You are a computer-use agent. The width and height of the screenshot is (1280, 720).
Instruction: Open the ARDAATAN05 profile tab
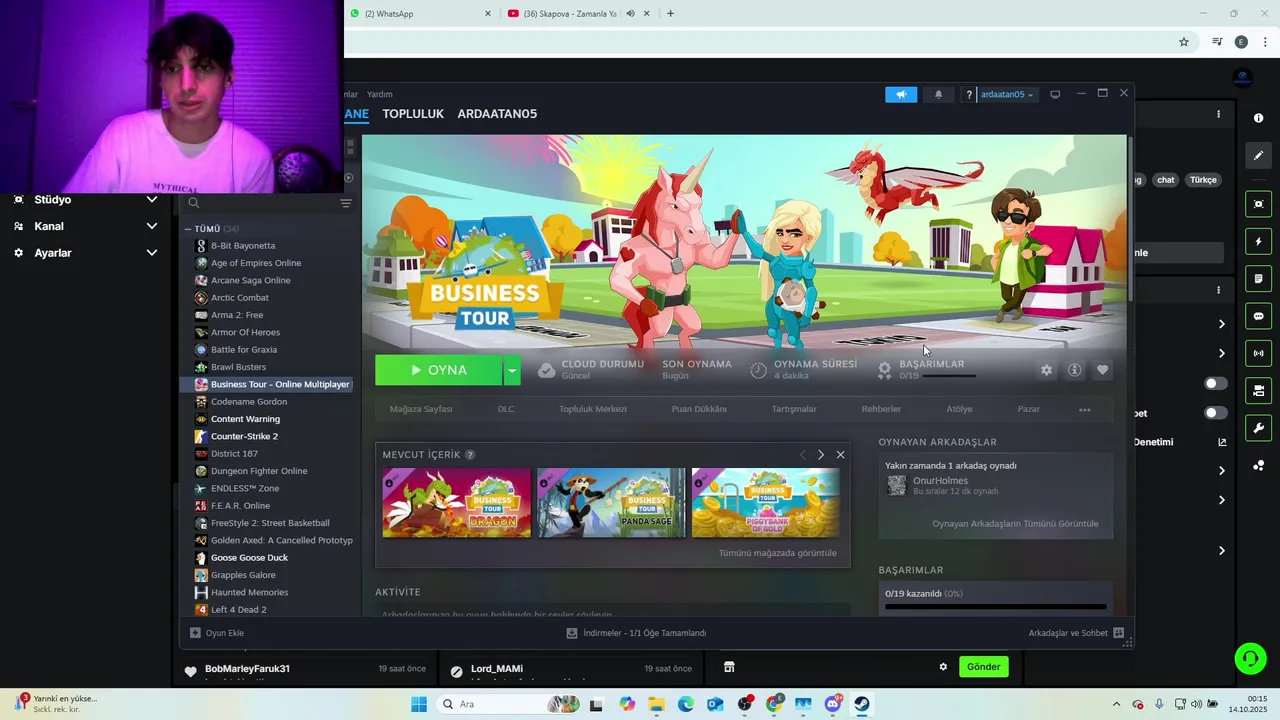tap(497, 114)
